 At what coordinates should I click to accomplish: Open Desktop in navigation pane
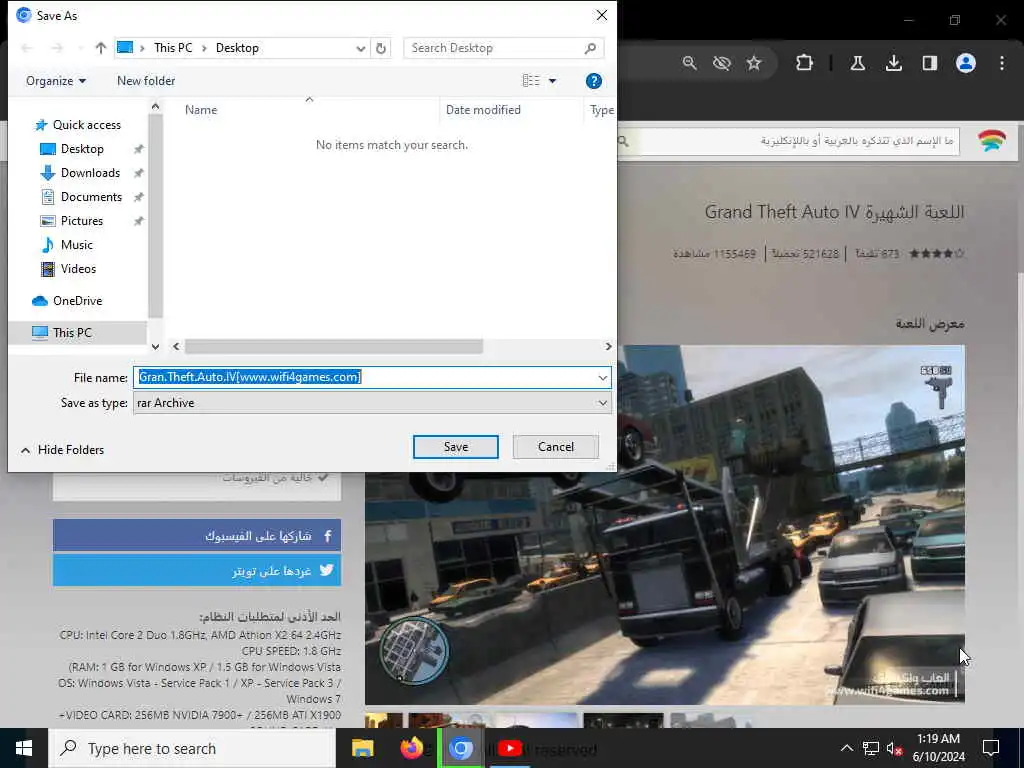(82, 149)
